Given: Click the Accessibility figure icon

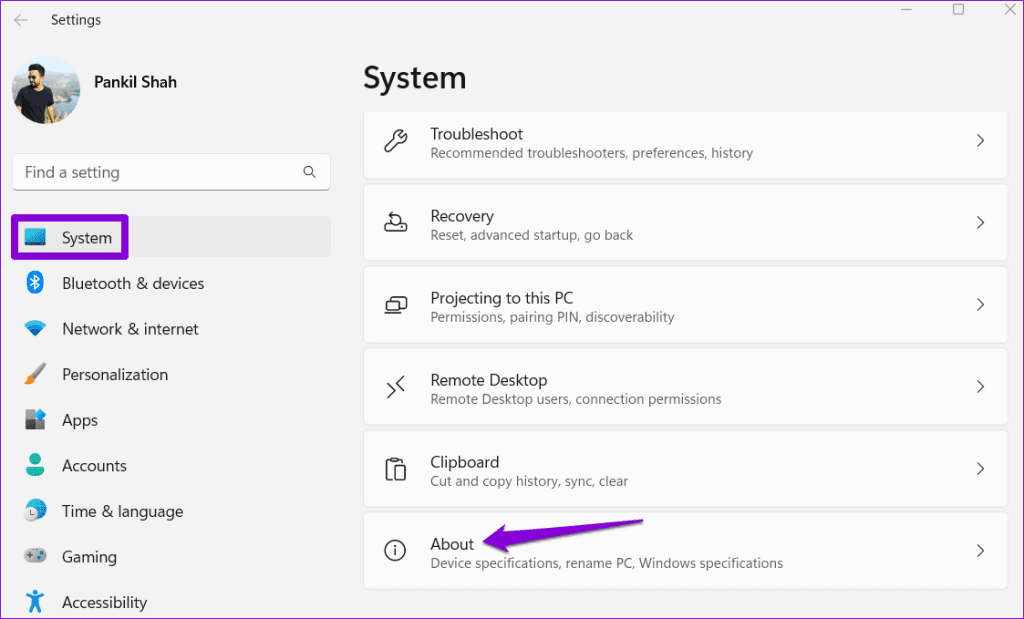Looking at the screenshot, I should (35, 601).
